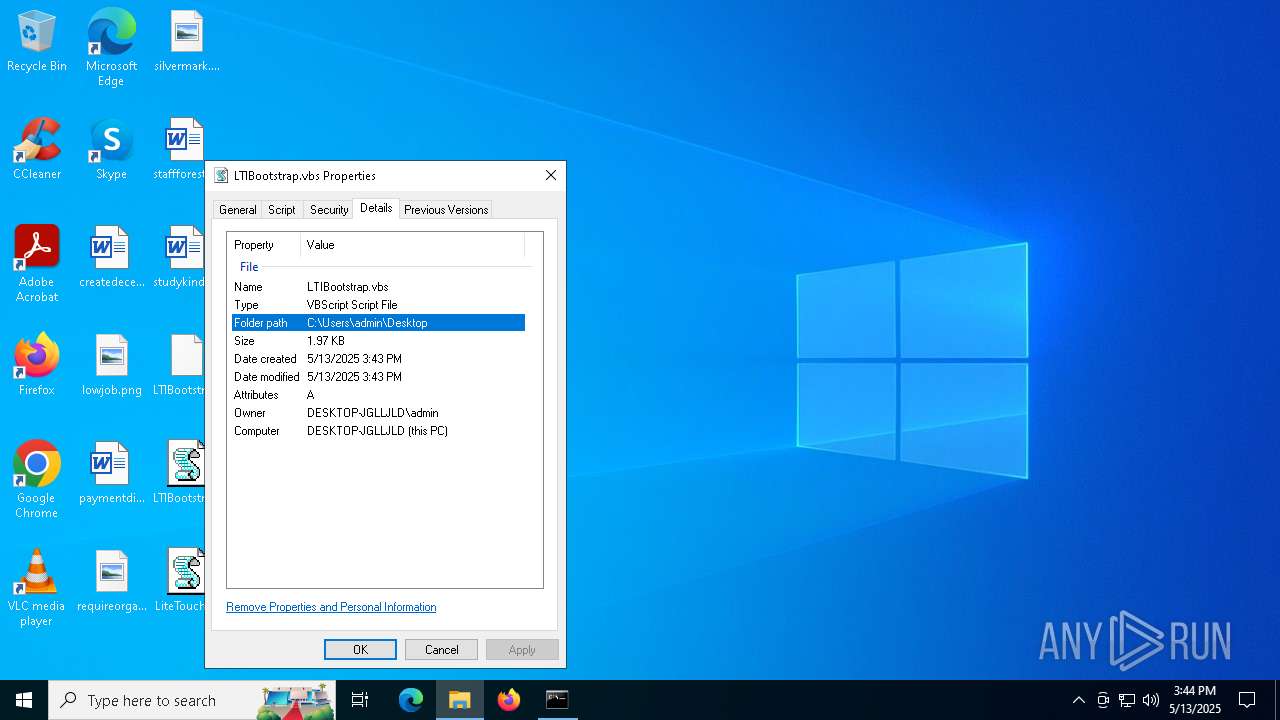
Task: Select the staffforest Word document icon
Action: tap(180, 149)
